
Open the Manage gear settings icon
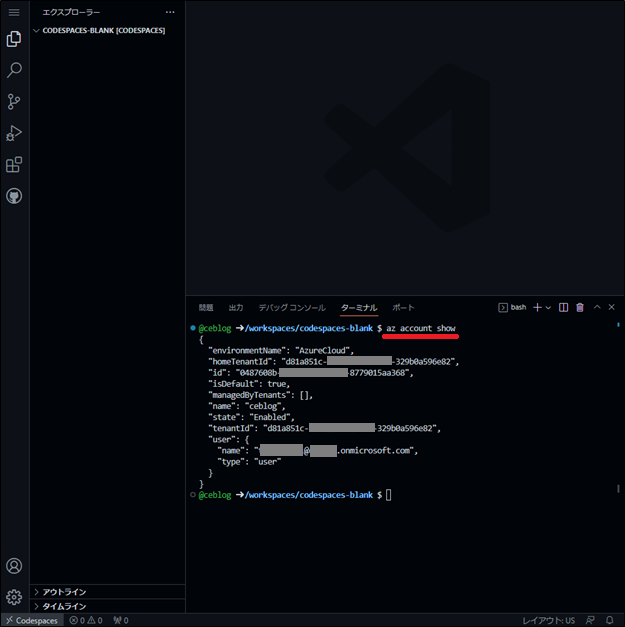pos(14,597)
